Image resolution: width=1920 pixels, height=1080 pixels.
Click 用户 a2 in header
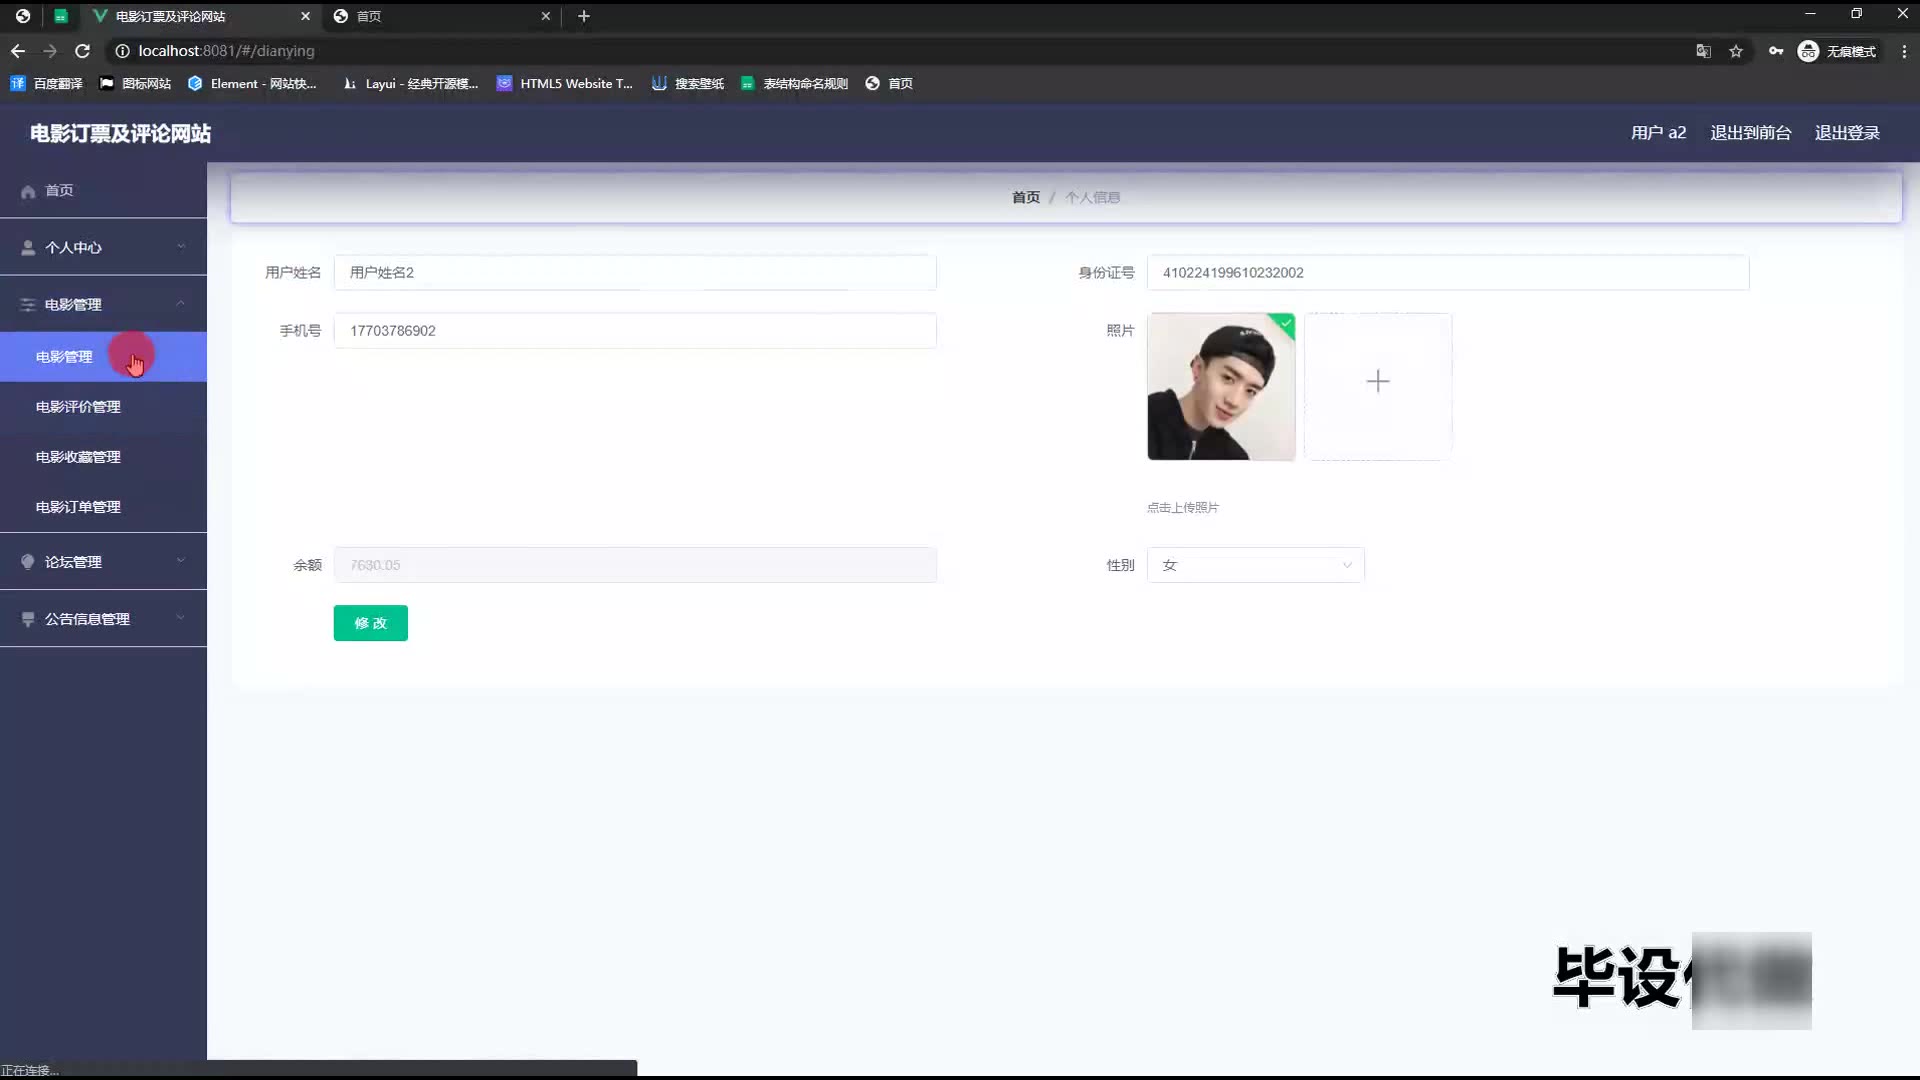click(1658, 133)
